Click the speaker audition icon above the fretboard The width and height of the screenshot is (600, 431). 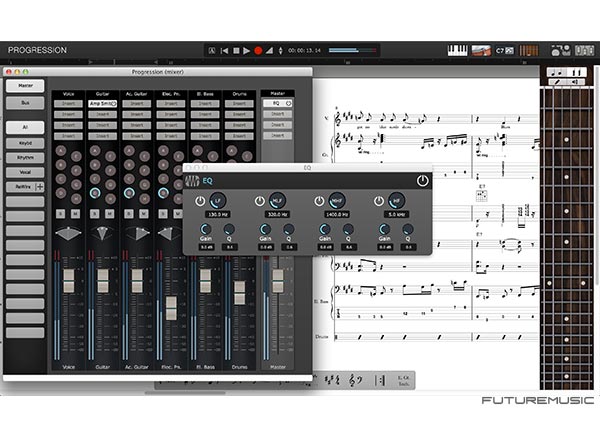coord(576,82)
